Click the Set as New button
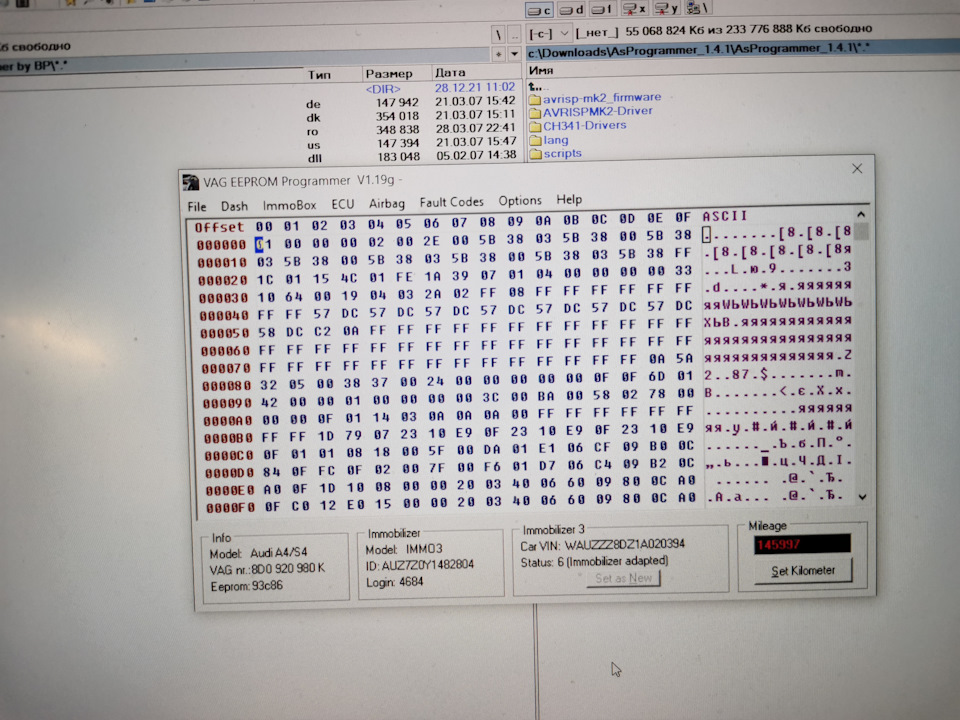 pyautogui.click(x=623, y=579)
